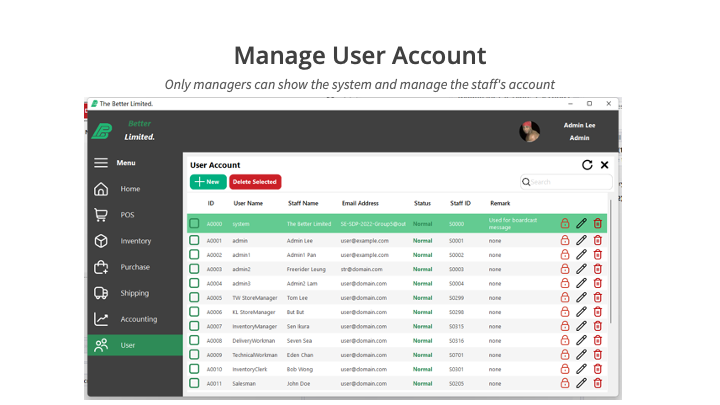Delete the KL StoreManager account A0006

tap(597, 311)
